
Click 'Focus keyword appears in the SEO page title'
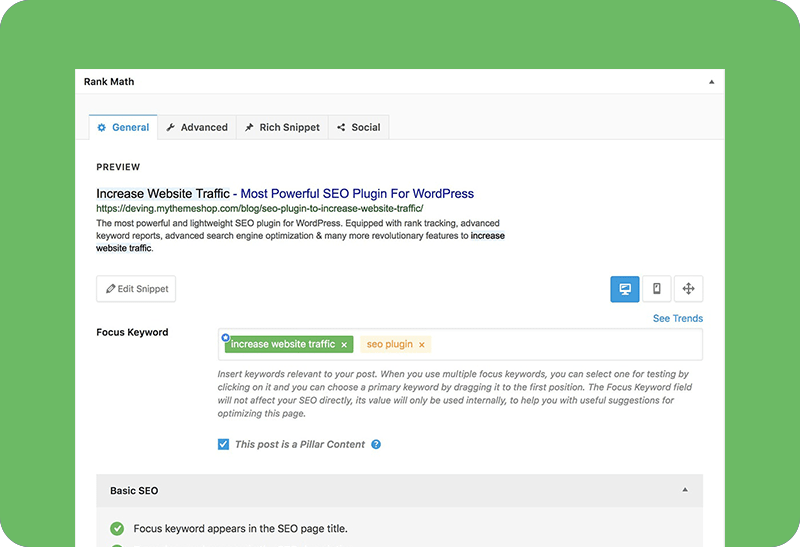(x=240, y=529)
